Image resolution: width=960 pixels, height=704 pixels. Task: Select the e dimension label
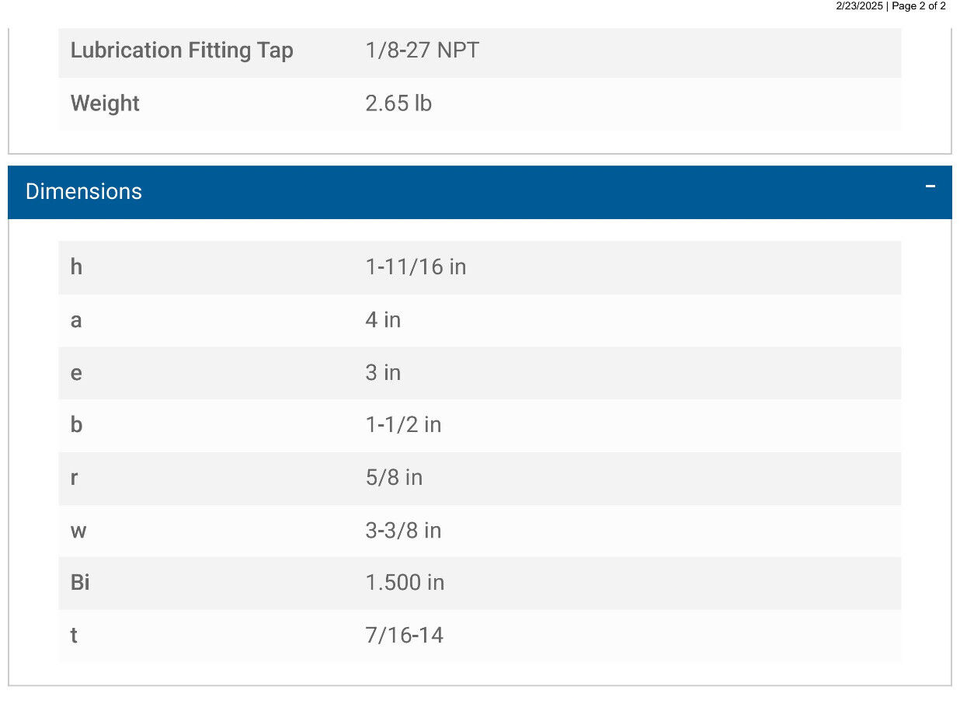[x=76, y=373]
